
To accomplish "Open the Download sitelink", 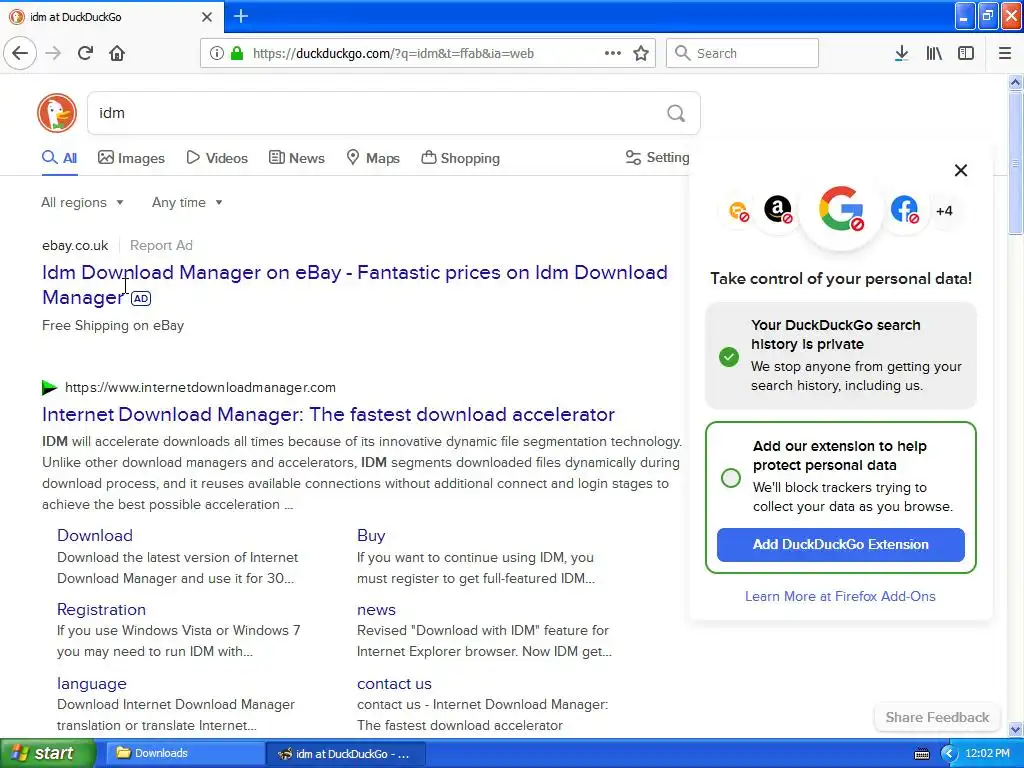I will point(95,536).
